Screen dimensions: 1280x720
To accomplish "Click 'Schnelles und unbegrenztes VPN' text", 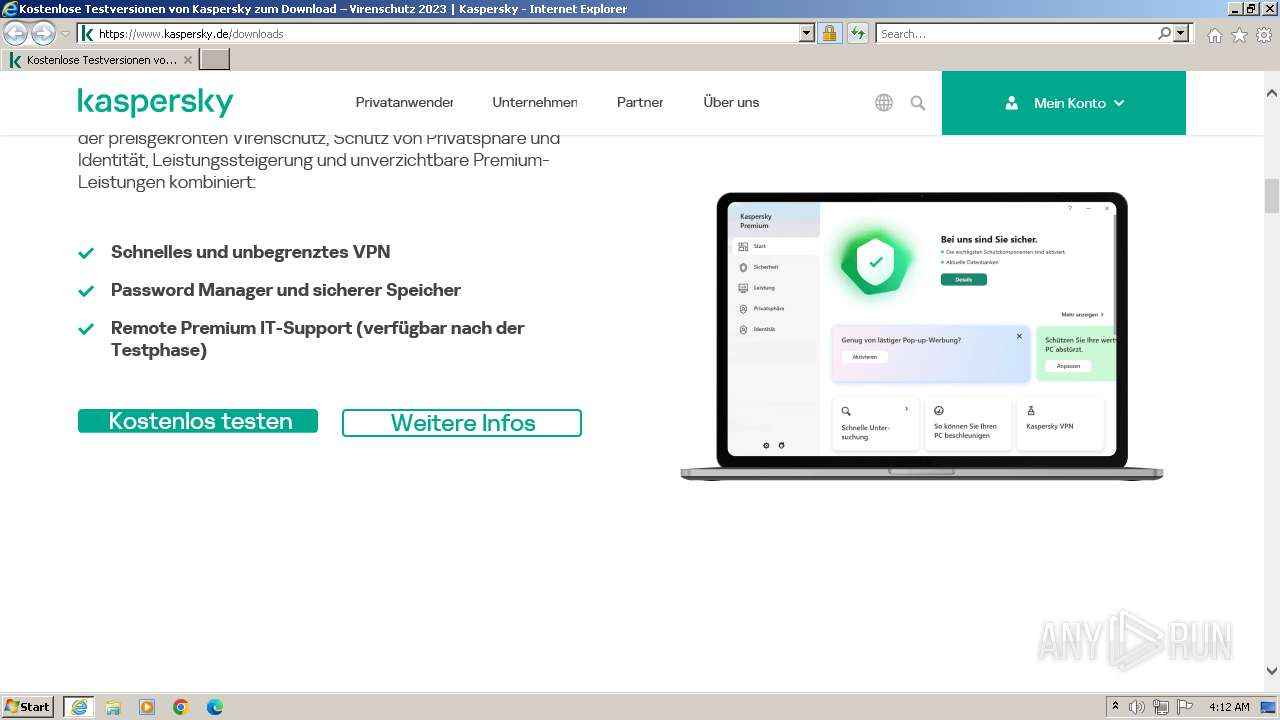I will pos(251,252).
